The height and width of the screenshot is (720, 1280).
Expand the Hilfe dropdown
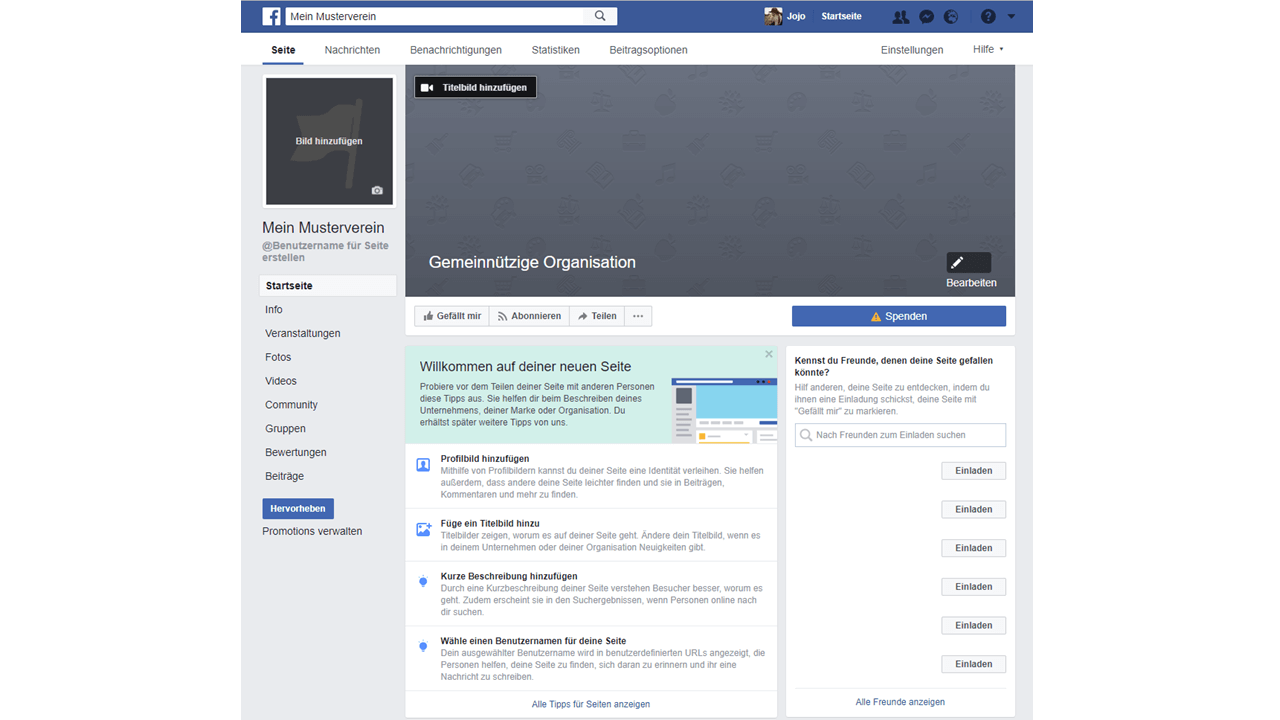coord(988,49)
